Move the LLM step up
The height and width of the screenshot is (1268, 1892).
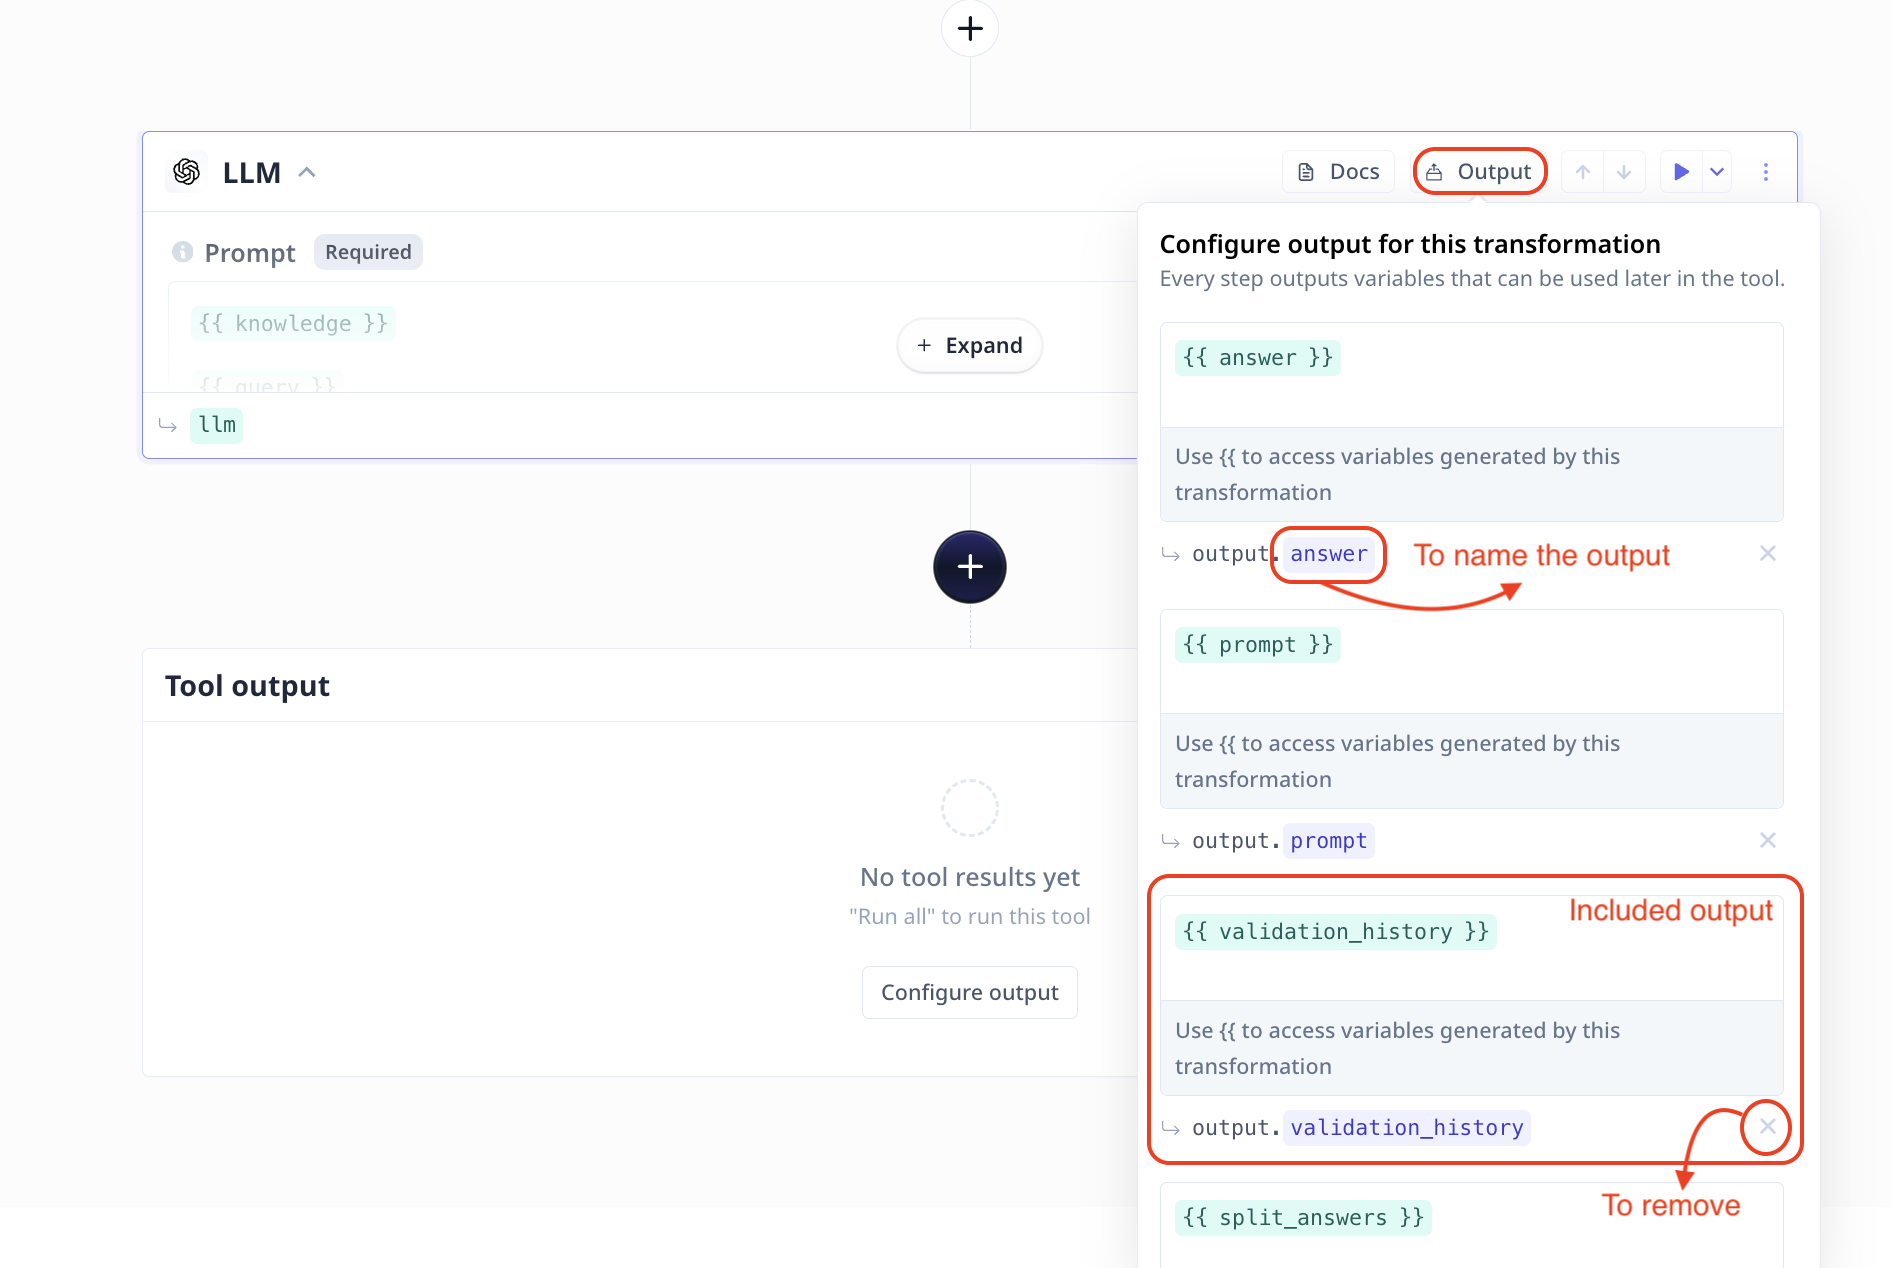[1582, 172]
